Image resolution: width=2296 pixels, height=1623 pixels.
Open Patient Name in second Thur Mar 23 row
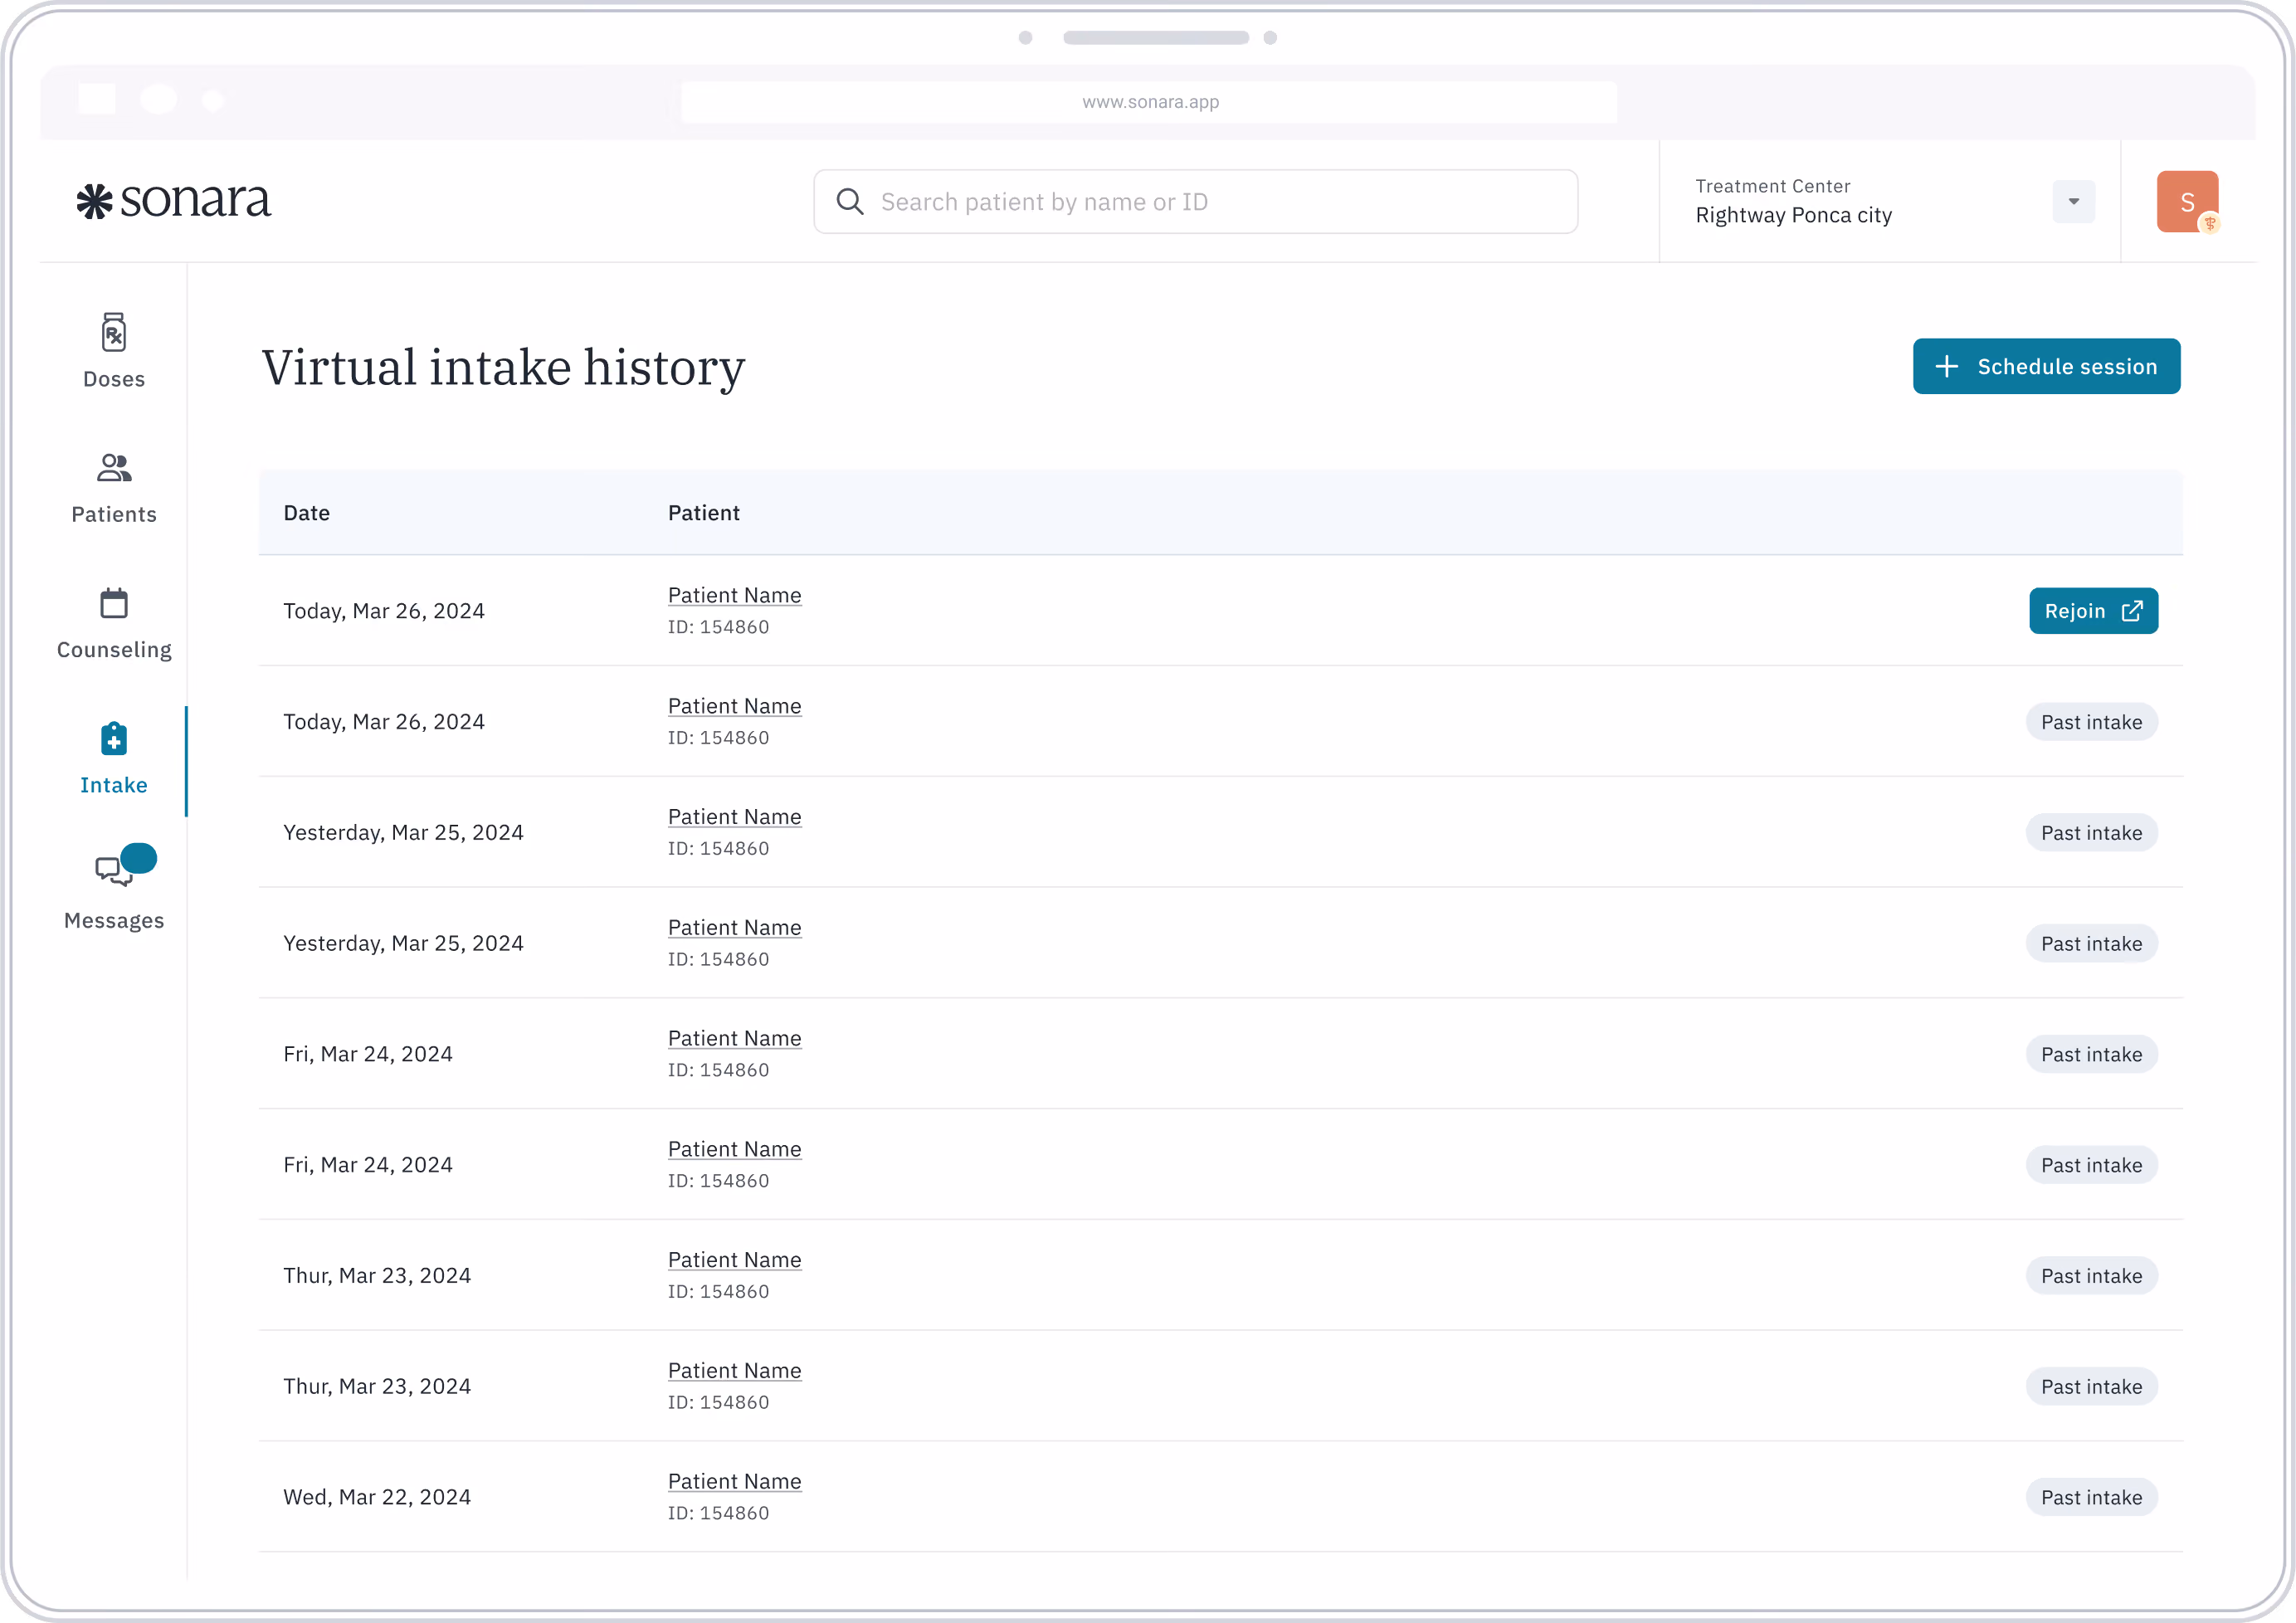point(734,1372)
